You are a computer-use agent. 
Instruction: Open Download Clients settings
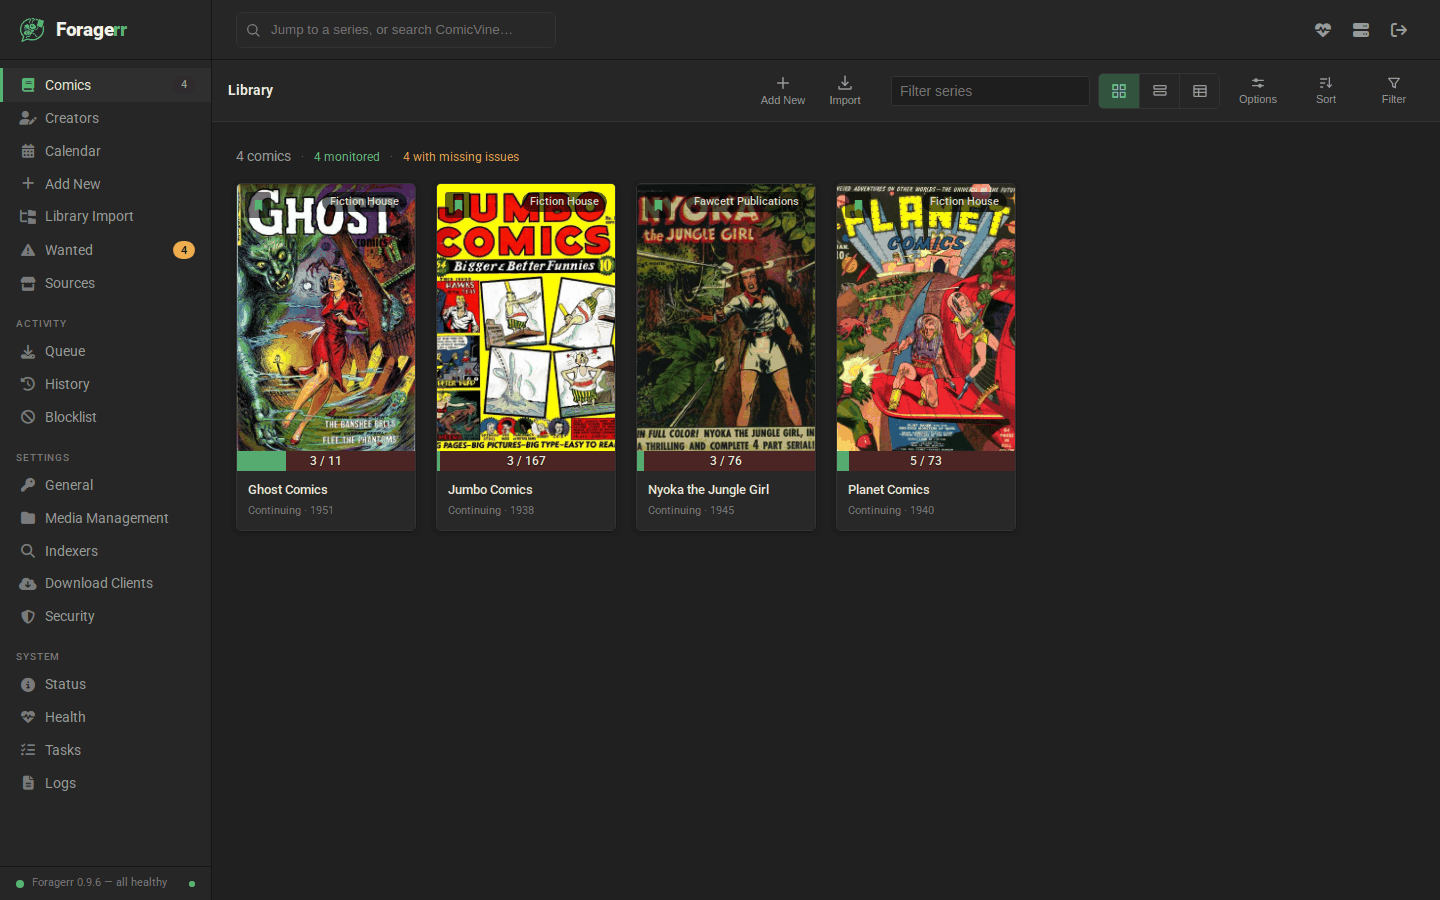point(105,583)
